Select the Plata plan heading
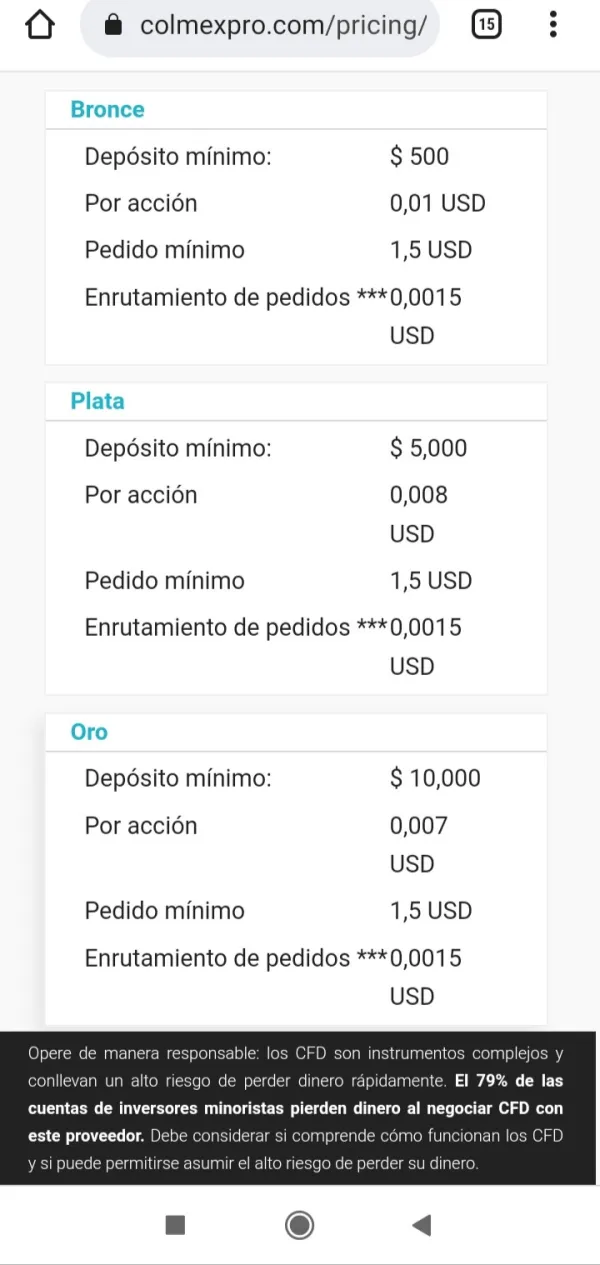 pyautogui.click(x=97, y=401)
